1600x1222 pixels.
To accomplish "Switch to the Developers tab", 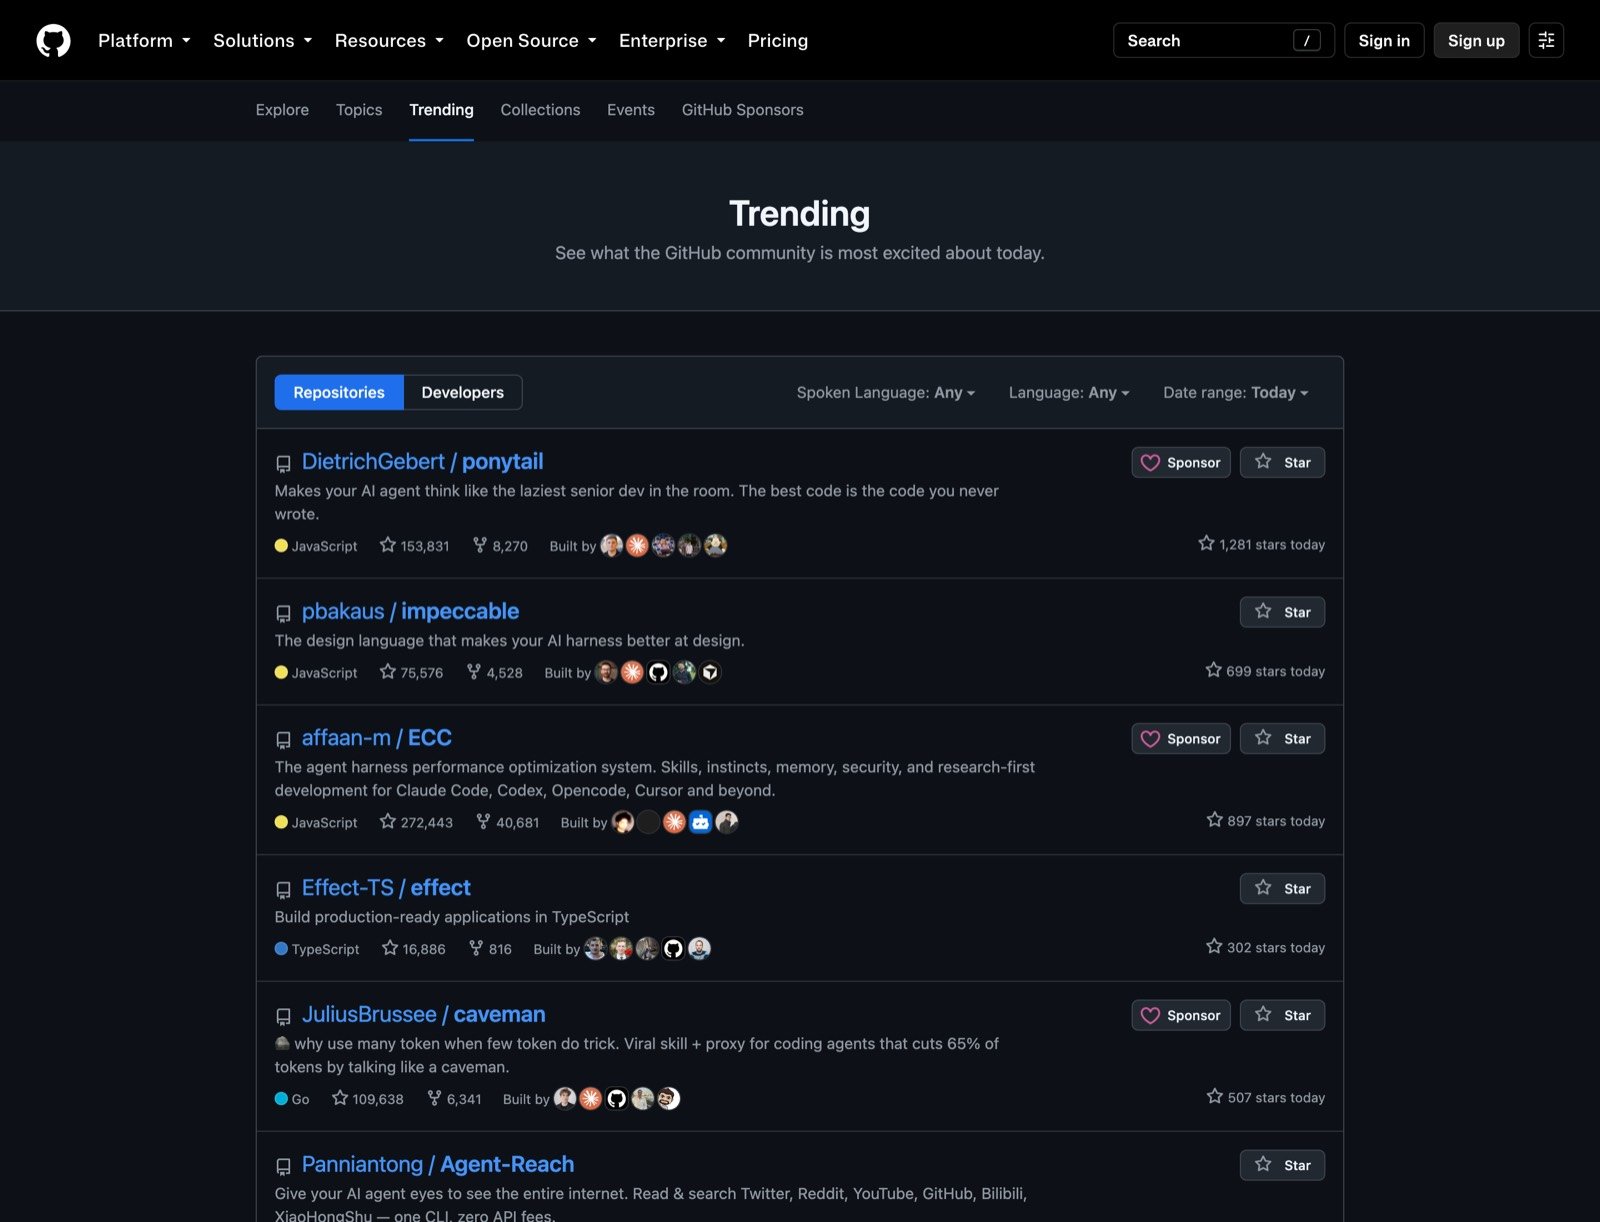I will coord(462,393).
